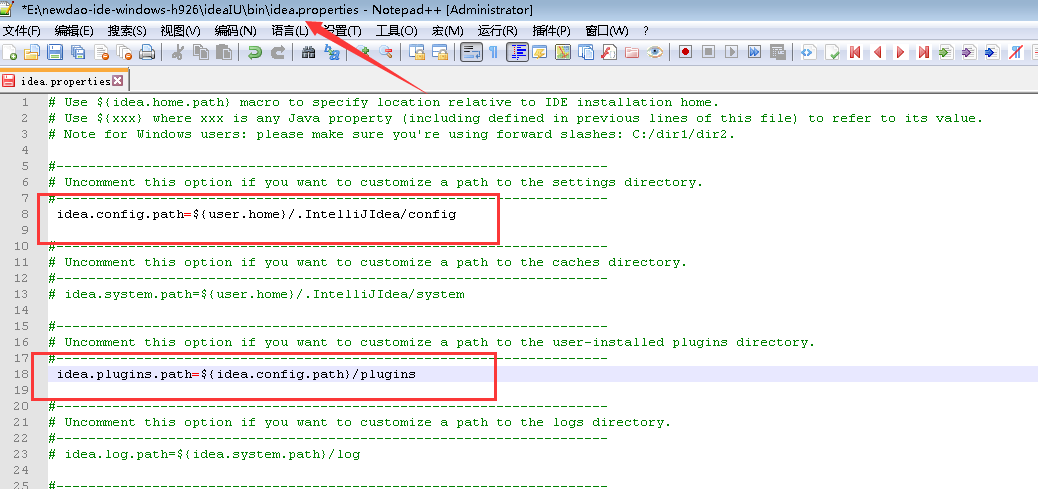Click the Playback macro icon
The width and height of the screenshot is (1038, 489).
pyautogui.click(x=731, y=52)
